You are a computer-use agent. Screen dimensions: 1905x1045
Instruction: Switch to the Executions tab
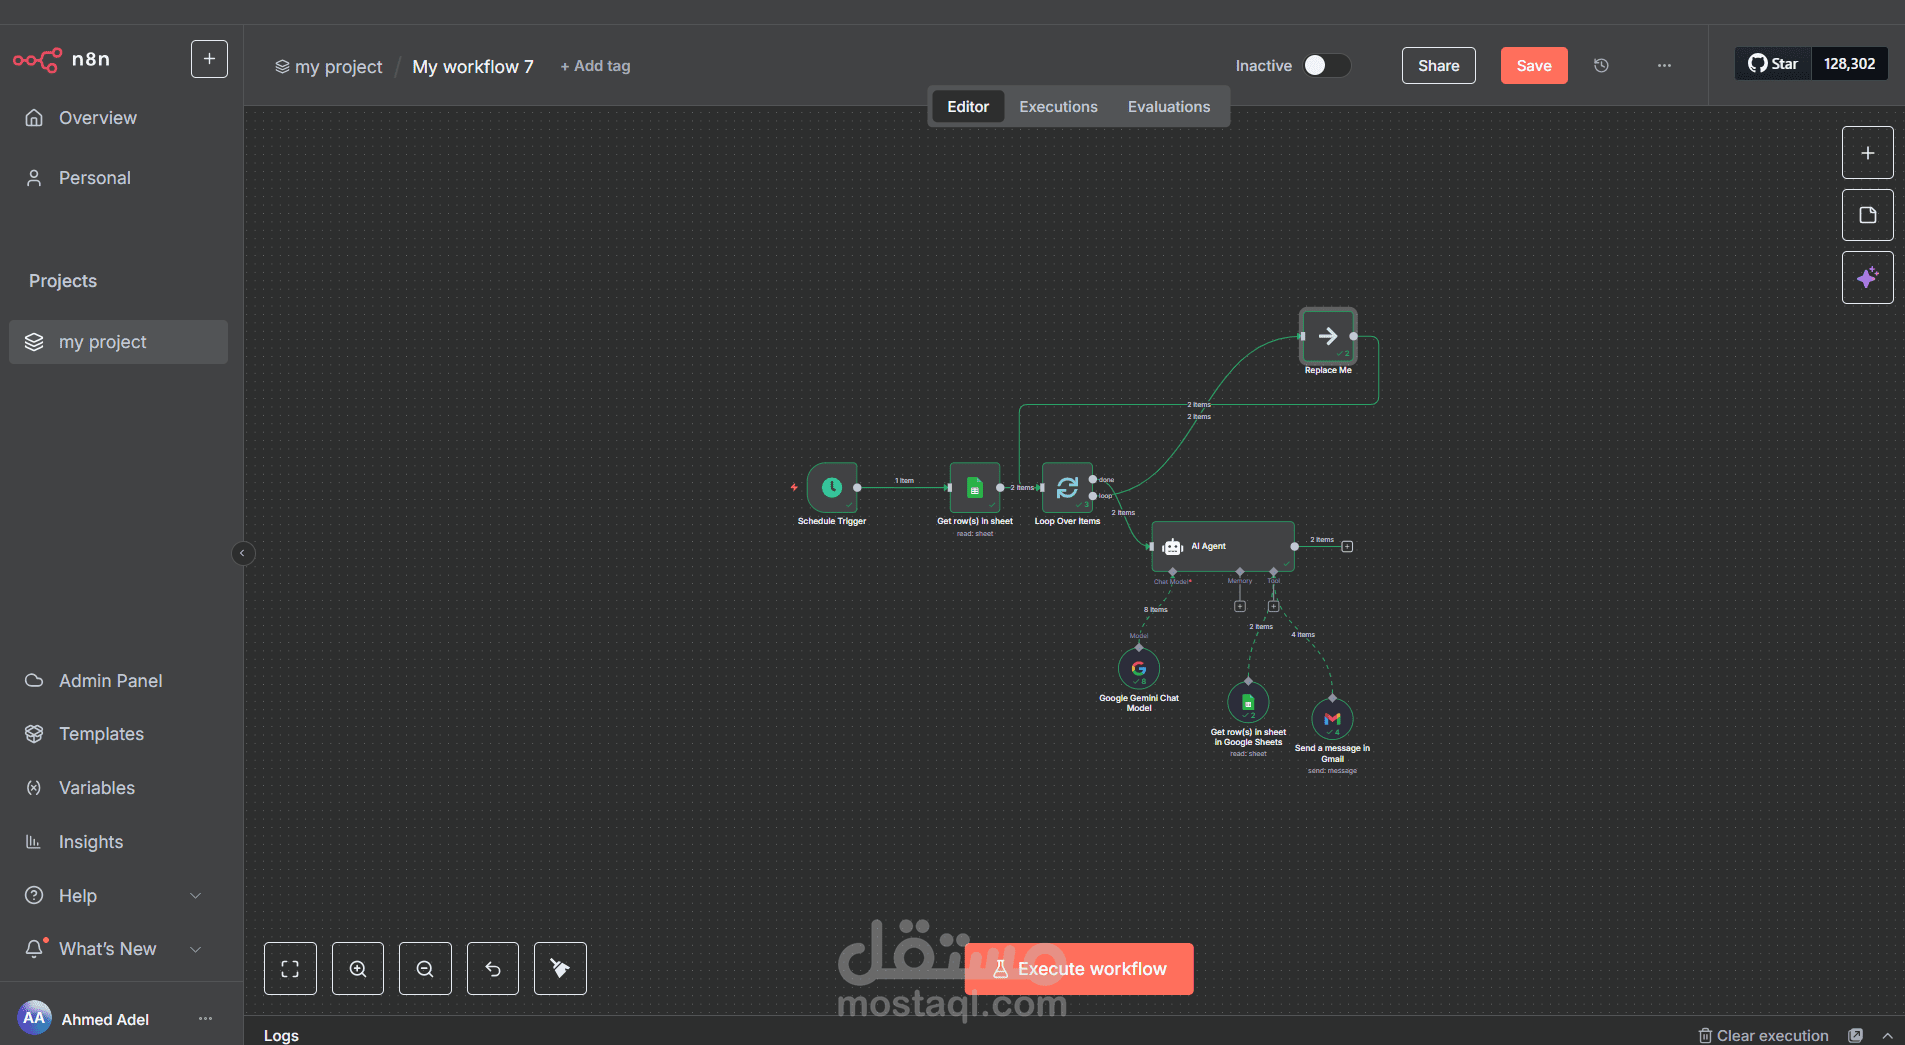(1058, 107)
